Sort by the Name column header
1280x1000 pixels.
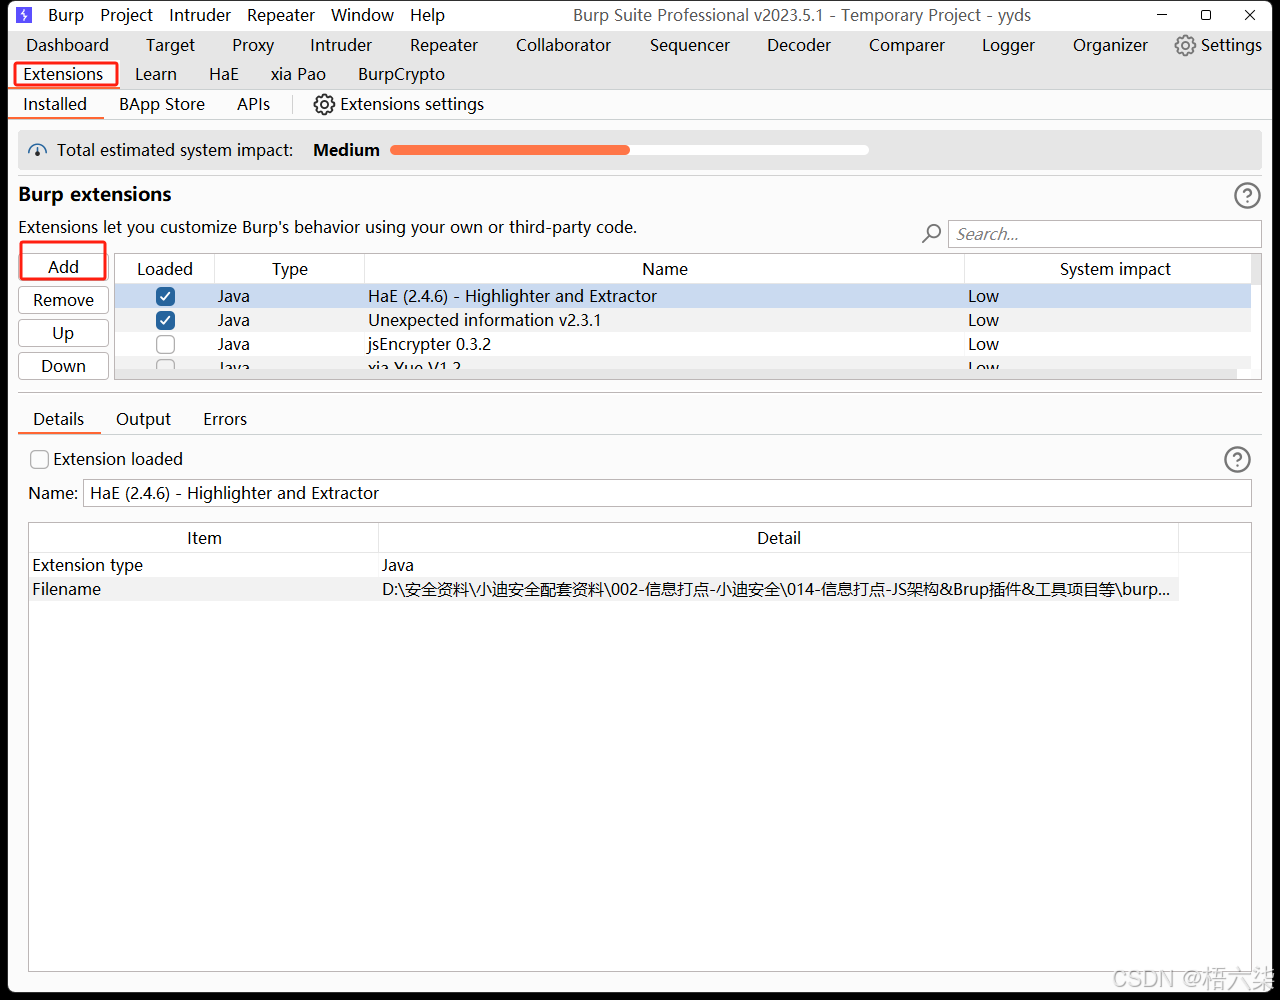tap(665, 269)
